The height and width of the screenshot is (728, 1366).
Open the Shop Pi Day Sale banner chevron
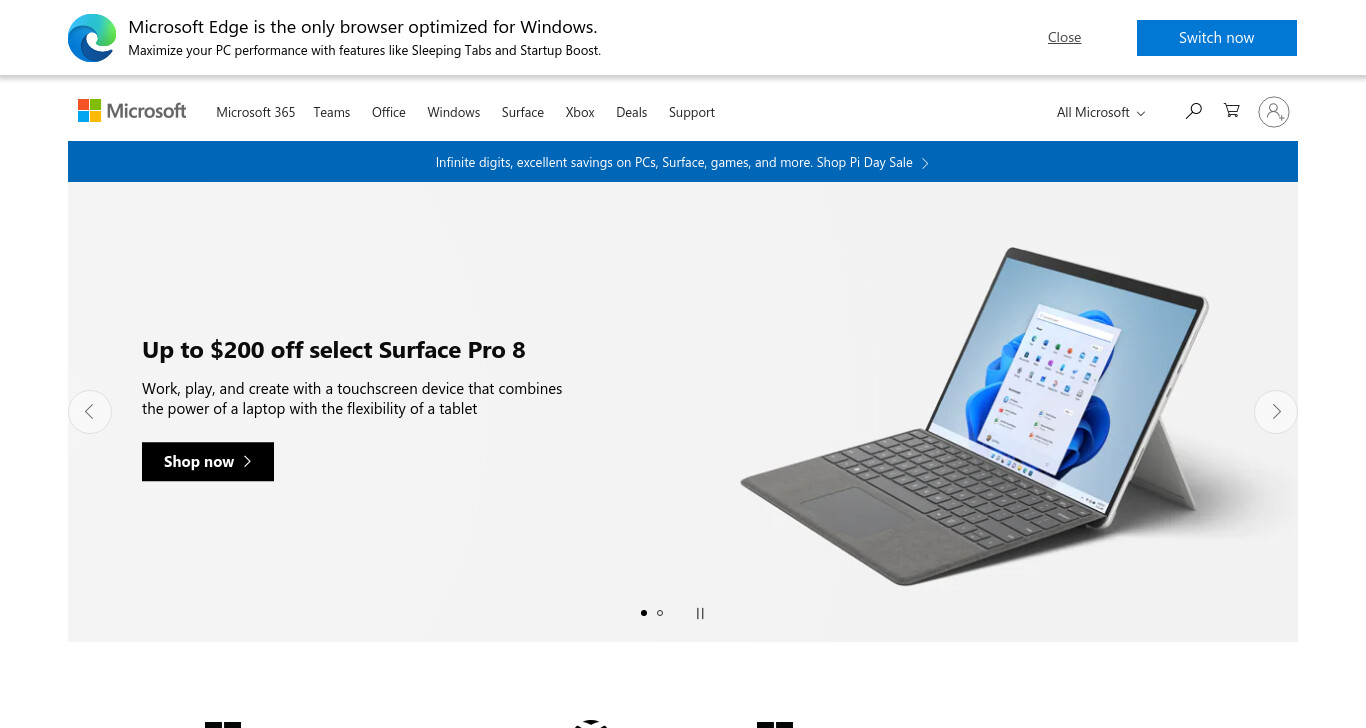point(925,163)
